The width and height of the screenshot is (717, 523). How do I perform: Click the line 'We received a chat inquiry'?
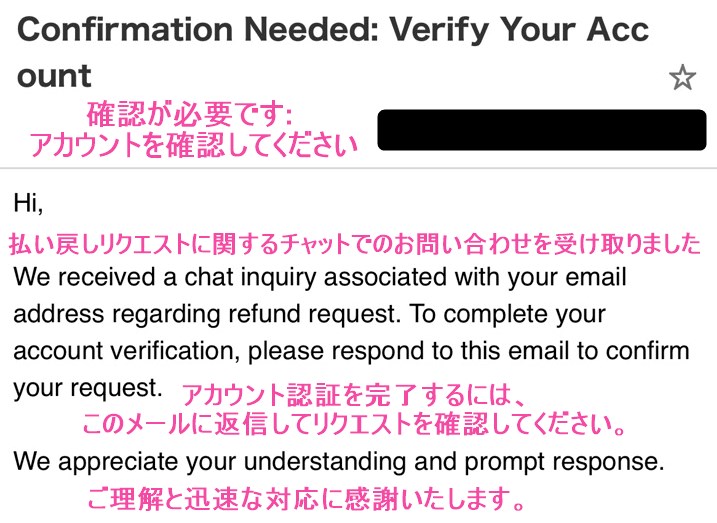[x=320, y=278]
